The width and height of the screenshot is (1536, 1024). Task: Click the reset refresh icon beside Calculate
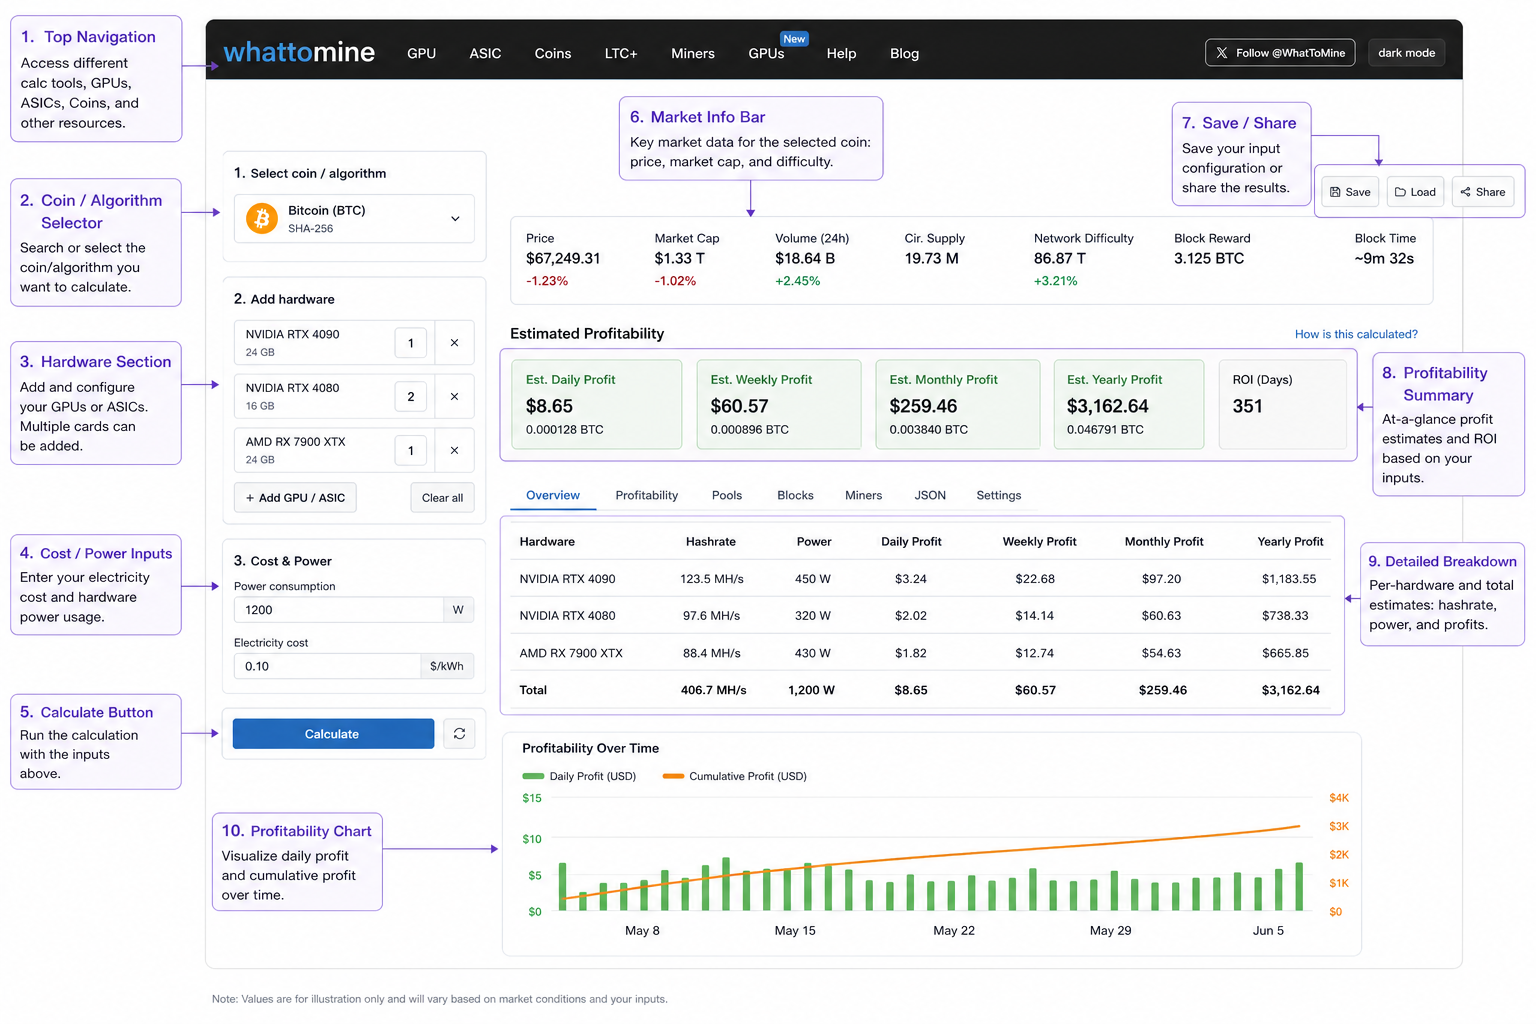459,733
